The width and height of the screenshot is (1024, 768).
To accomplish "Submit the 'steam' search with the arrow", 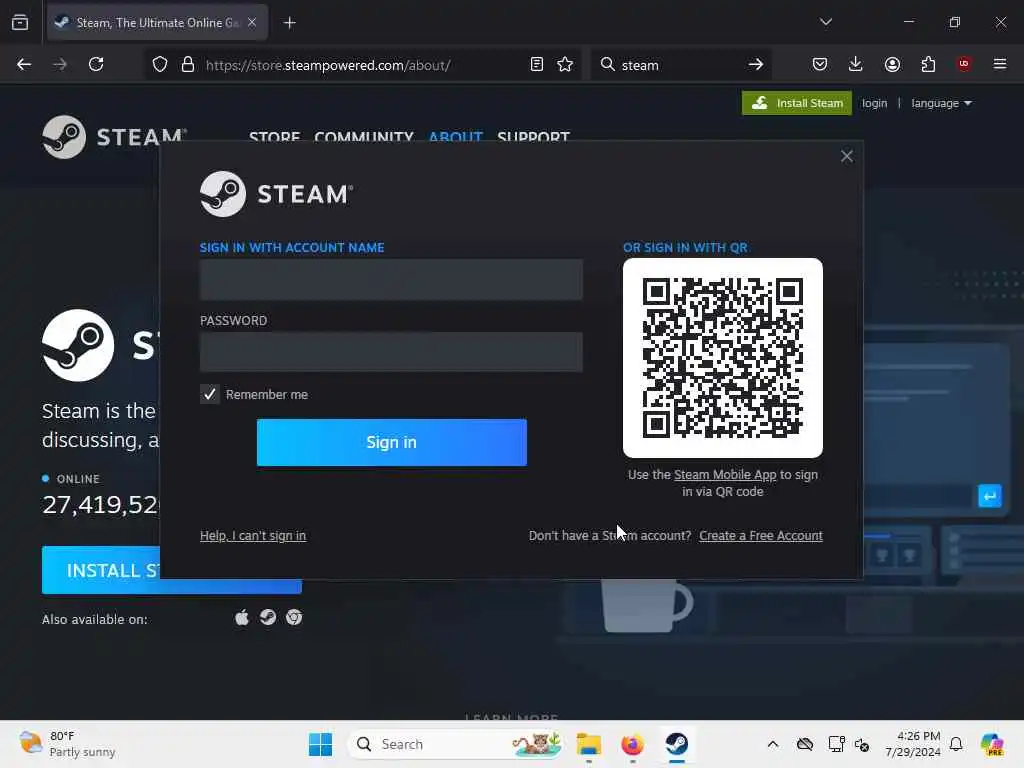I will pos(756,64).
